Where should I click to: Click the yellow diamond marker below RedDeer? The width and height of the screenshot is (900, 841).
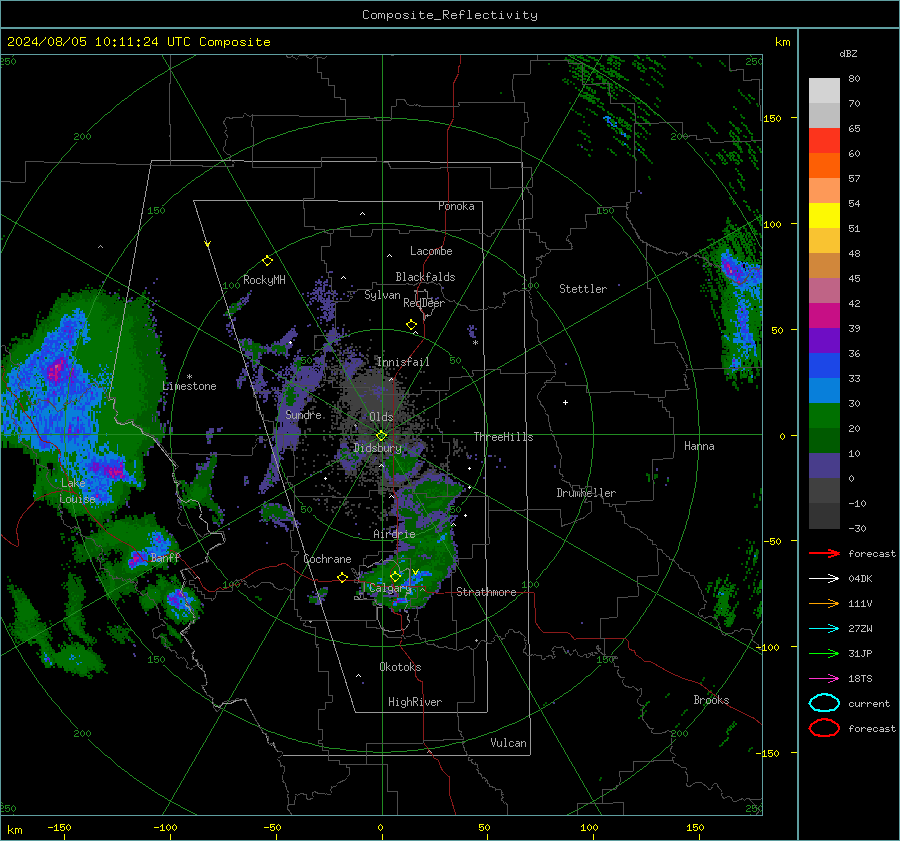point(411,325)
